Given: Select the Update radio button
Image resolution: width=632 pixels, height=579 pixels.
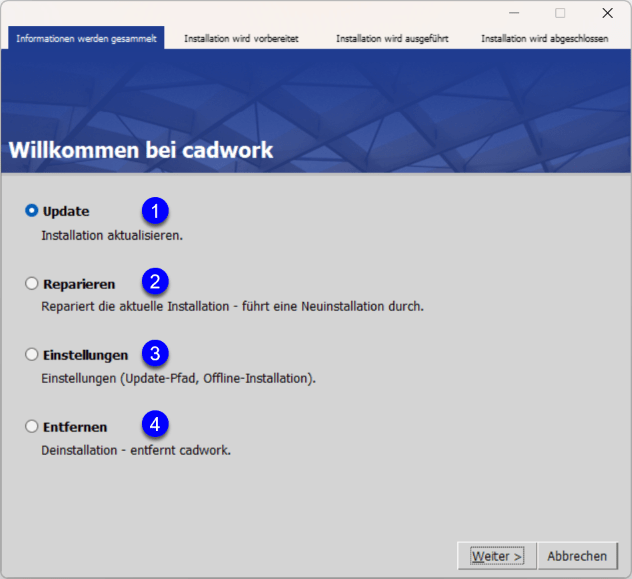Looking at the screenshot, I should point(31,211).
